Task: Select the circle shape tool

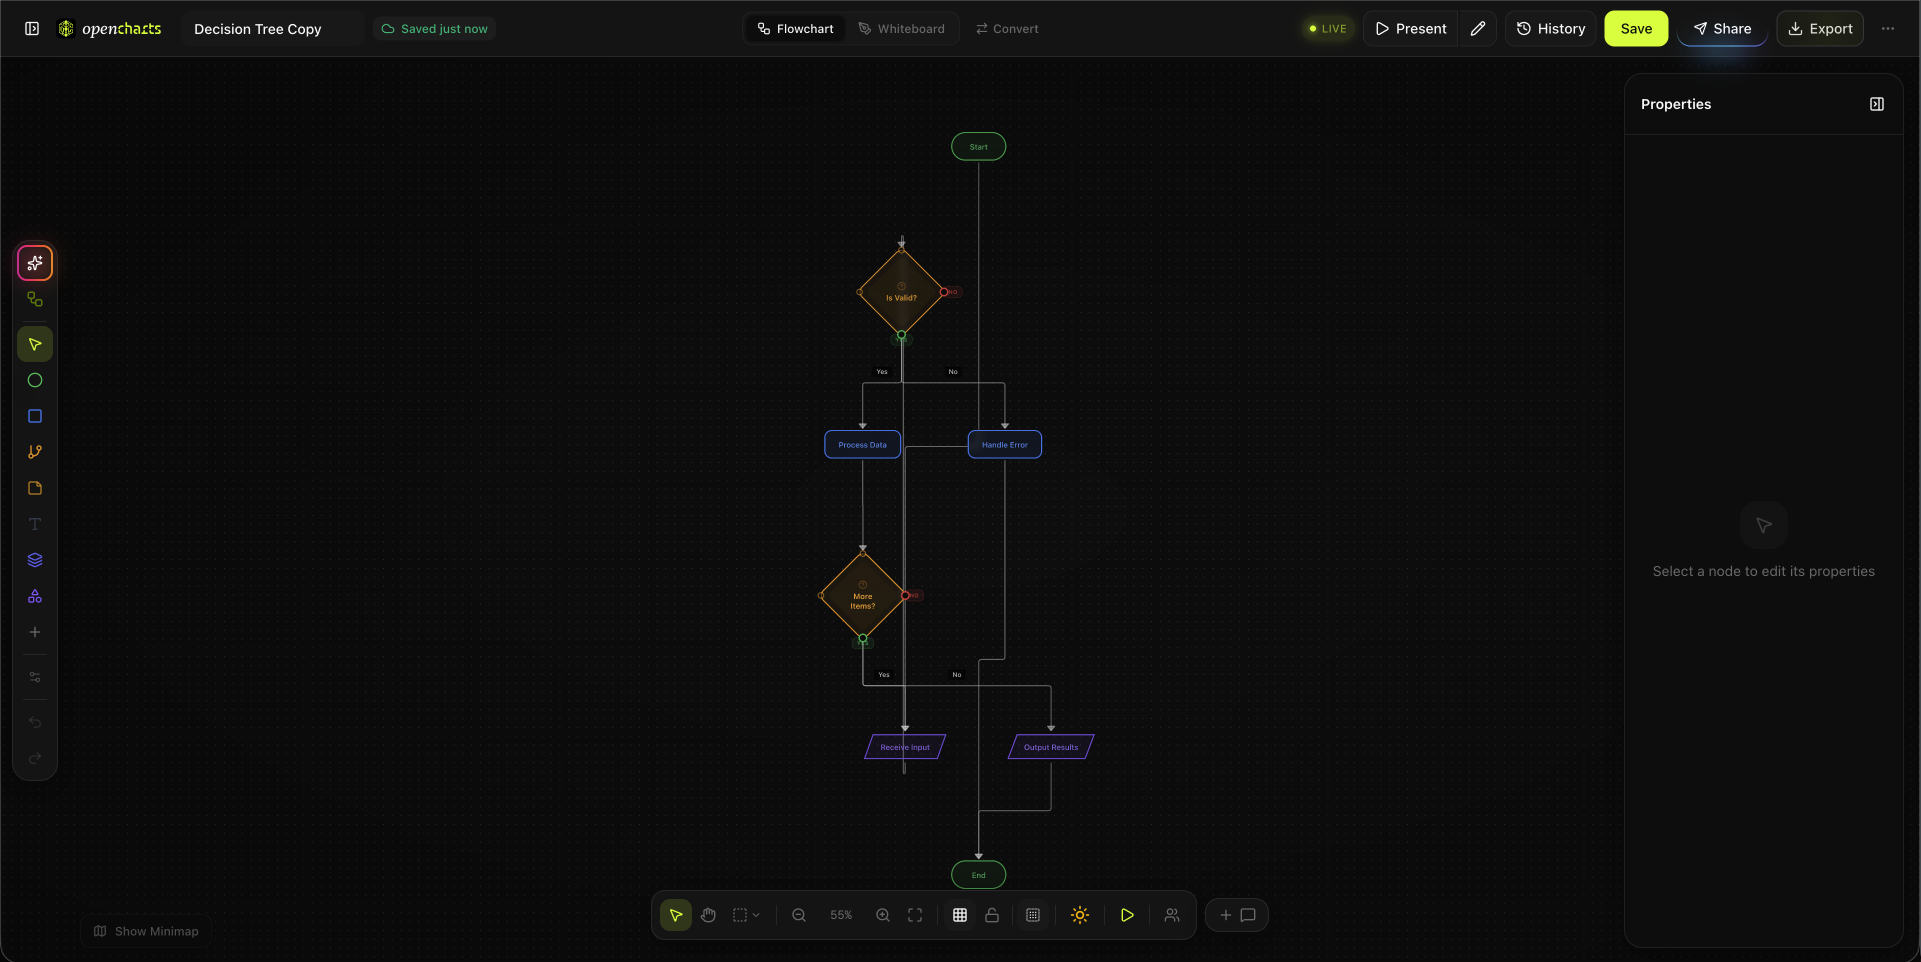Action: (34, 380)
